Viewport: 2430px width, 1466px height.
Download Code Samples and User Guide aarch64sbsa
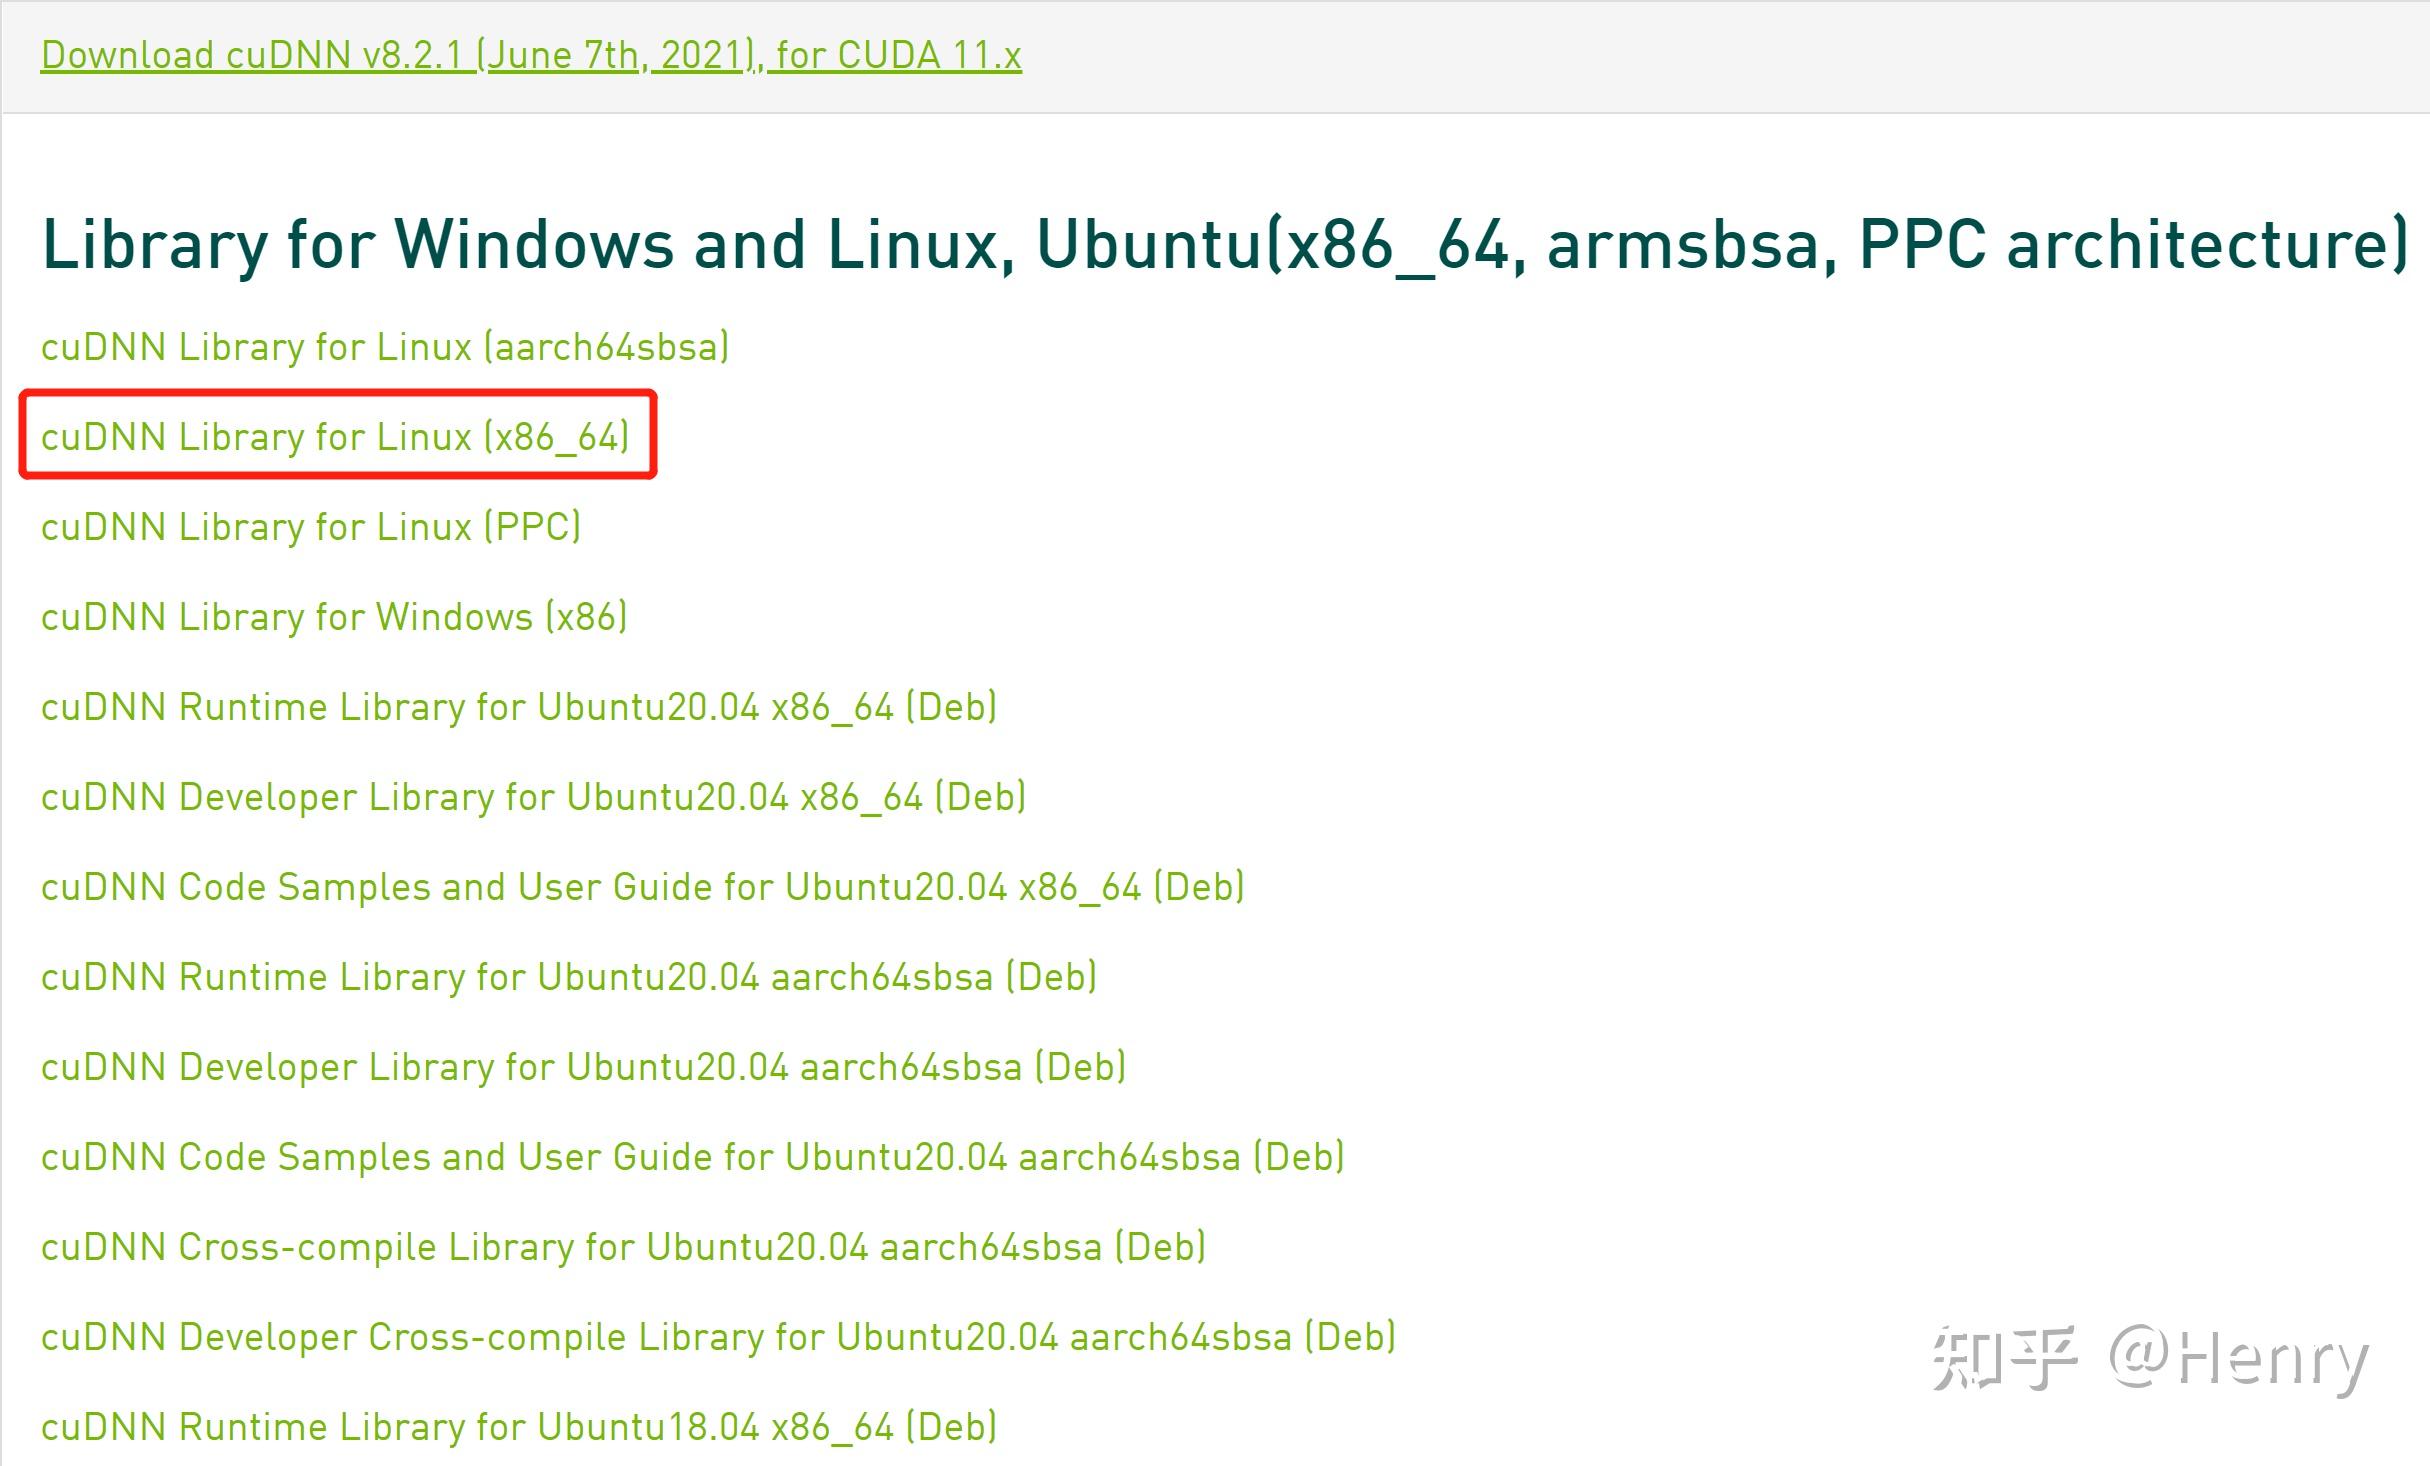[x=692, y=1157]
